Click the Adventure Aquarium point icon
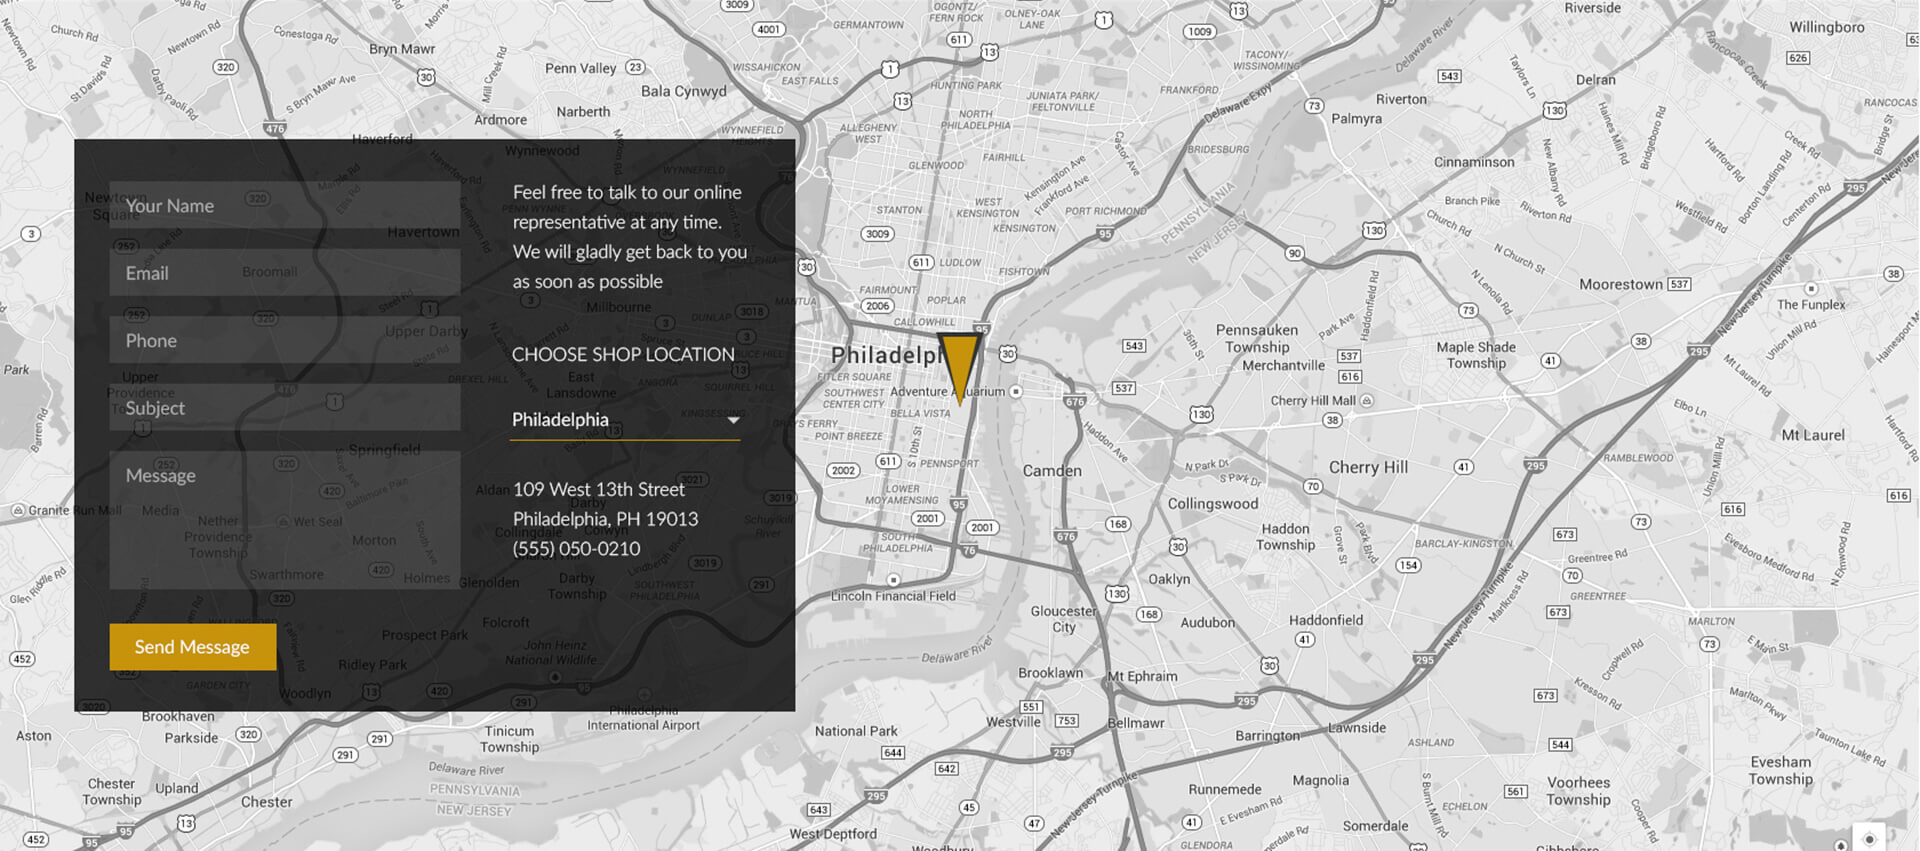The height and width of the screenshot is (851, 1920). pos(1016,392)
